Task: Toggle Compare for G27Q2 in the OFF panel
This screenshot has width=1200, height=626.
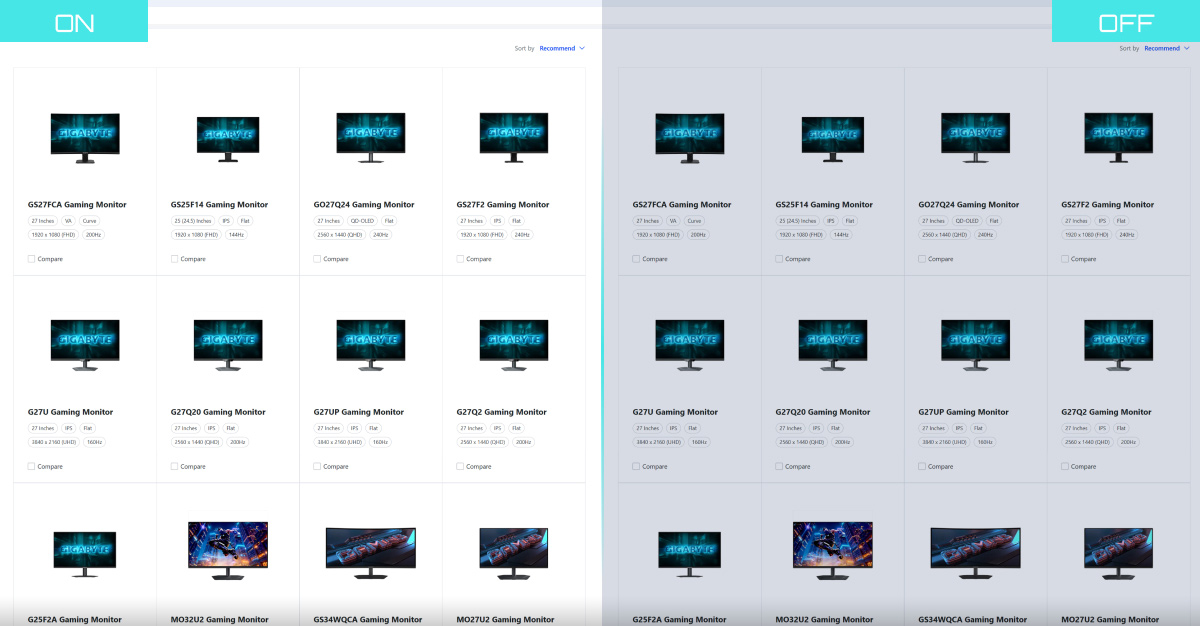Action: click(1065, 466)
